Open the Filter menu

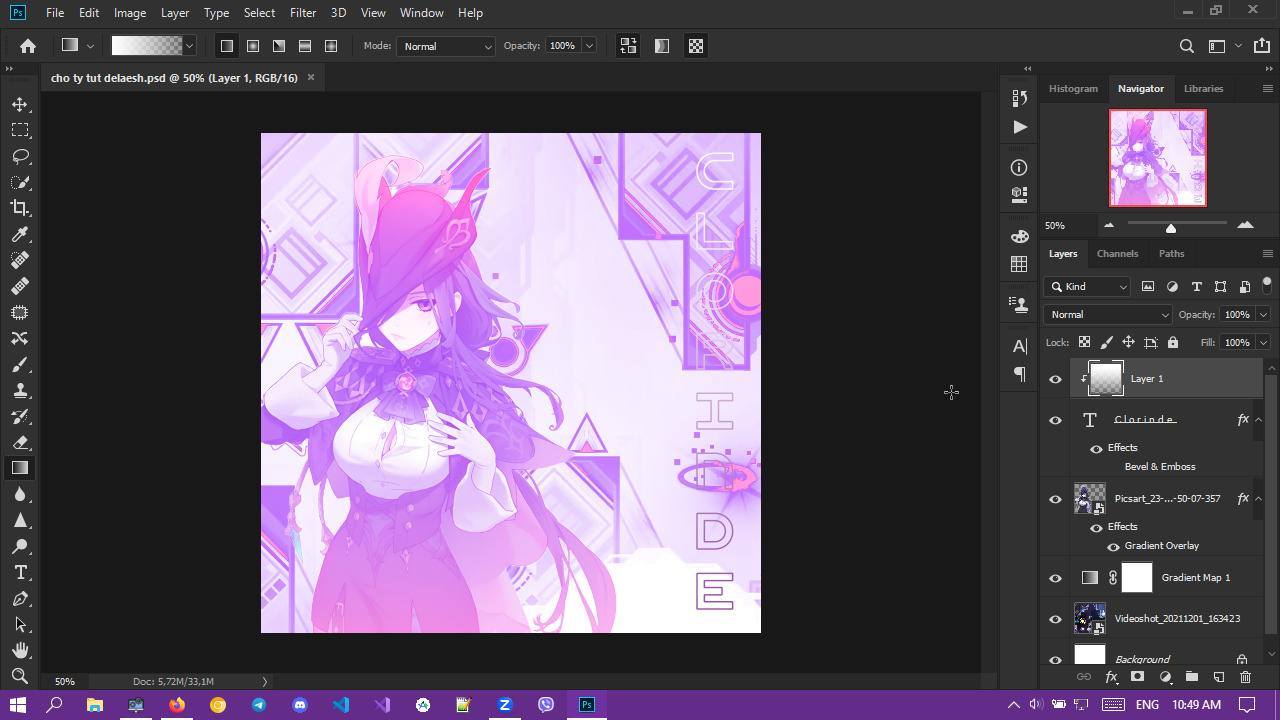(302, 13)
